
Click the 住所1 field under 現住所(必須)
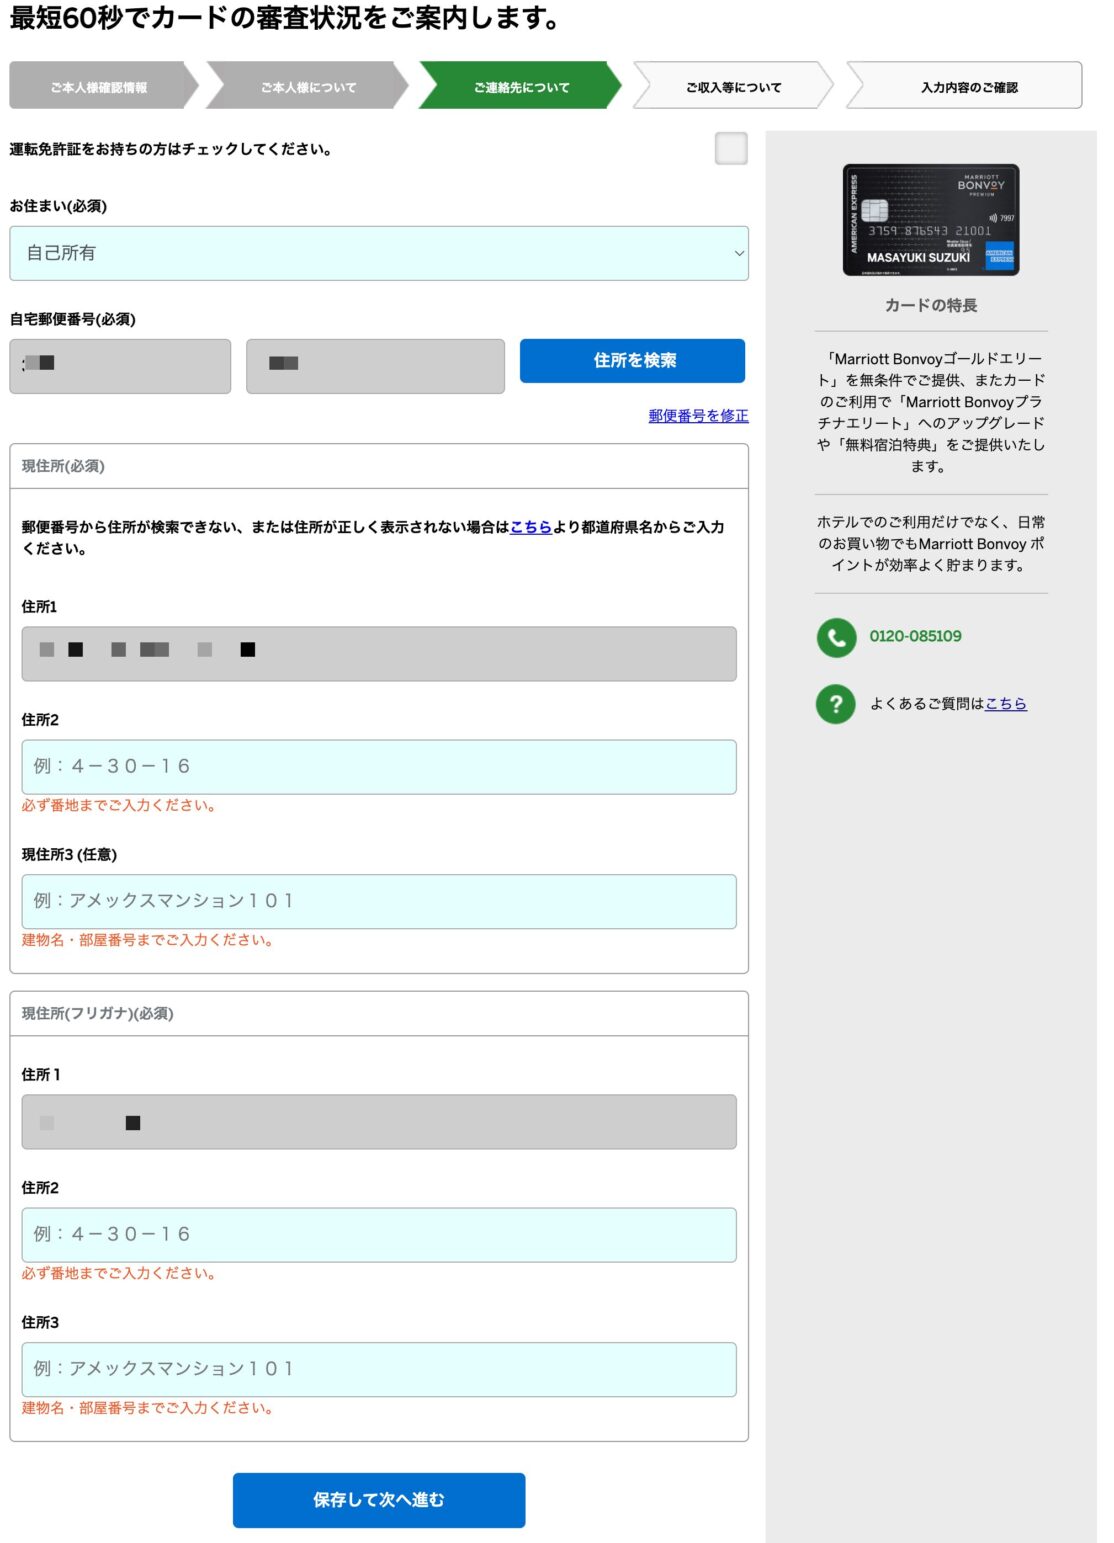(x=379, y=654)
